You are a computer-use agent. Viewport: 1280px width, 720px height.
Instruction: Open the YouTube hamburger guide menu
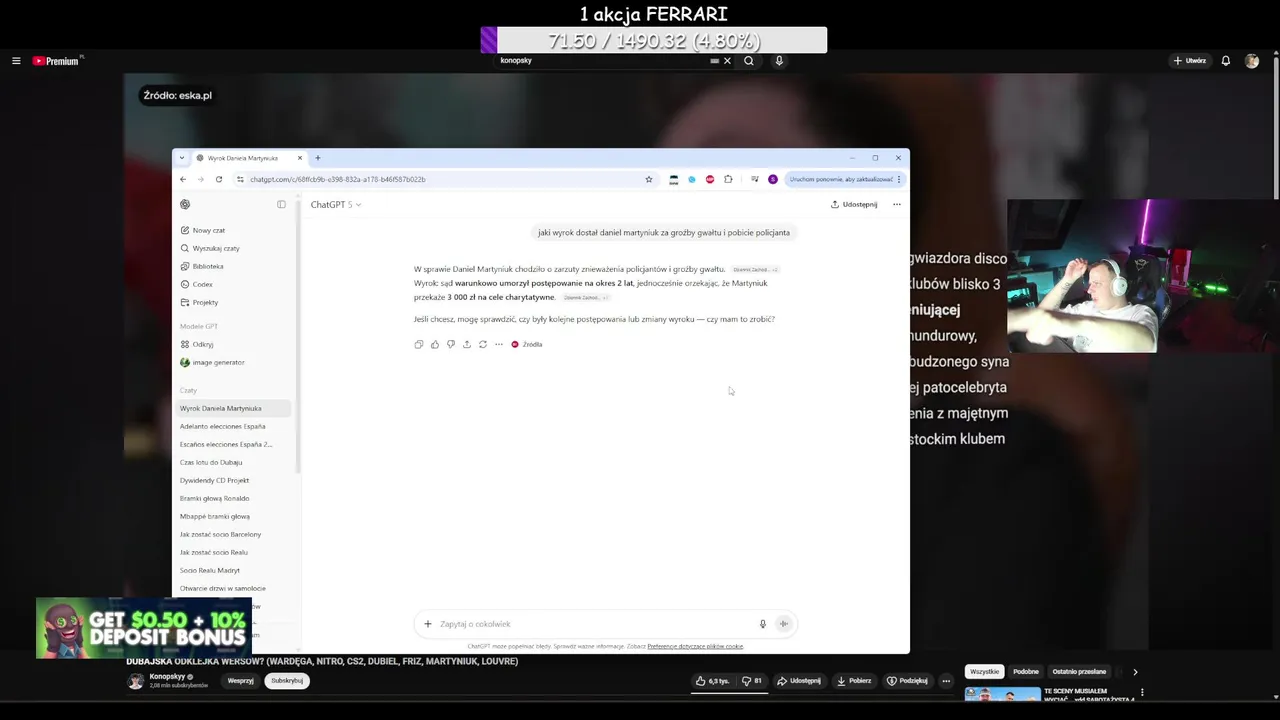(x=16, y=61)
